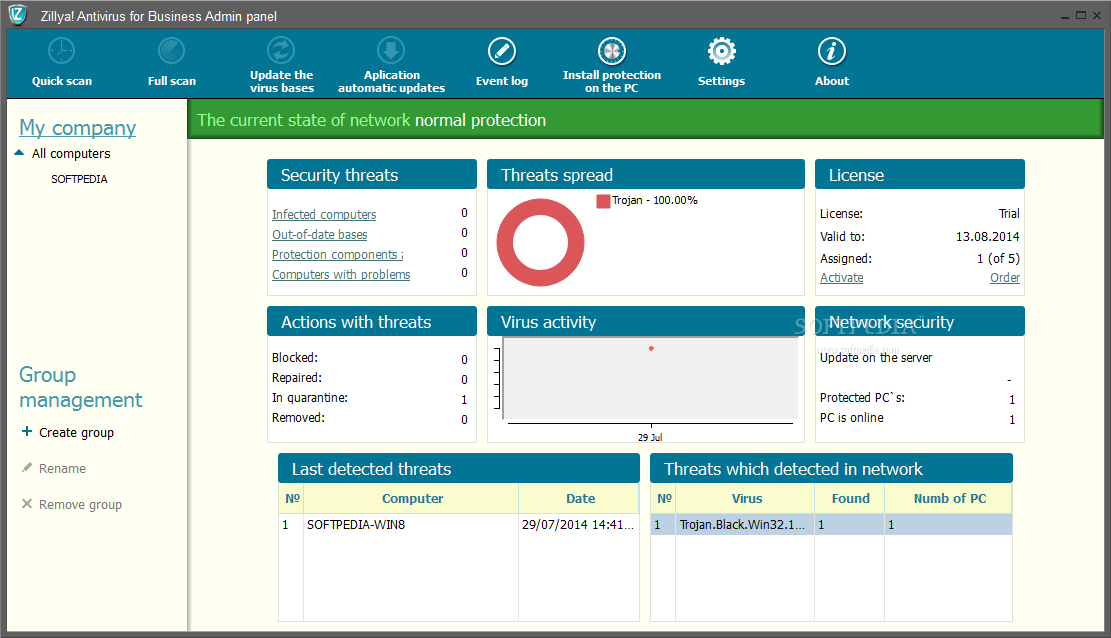Select Install protection on the PC
The image size is (1111, 638).
[611, 65]
